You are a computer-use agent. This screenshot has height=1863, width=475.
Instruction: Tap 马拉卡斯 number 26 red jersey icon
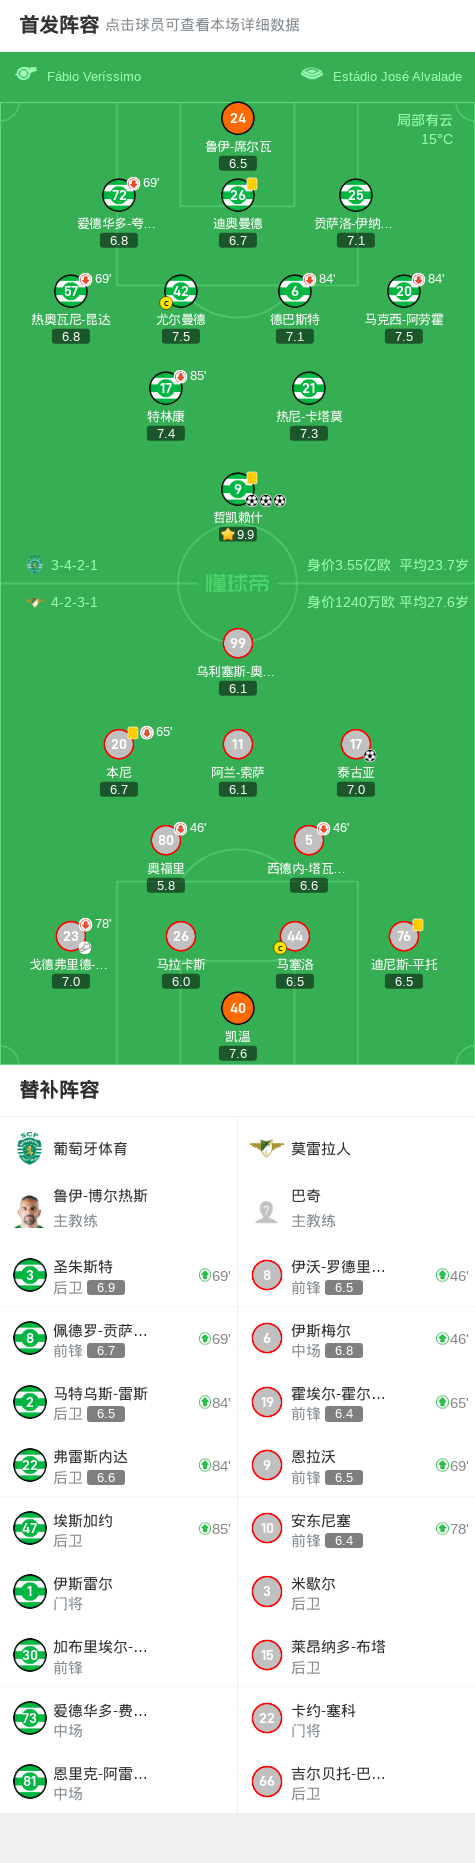pos(180,936)
